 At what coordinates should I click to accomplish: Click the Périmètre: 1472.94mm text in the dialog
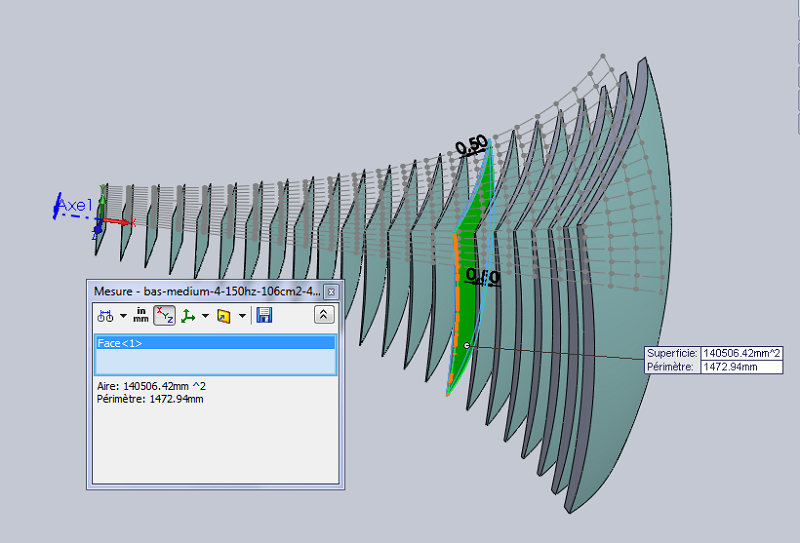coord(150,399)
